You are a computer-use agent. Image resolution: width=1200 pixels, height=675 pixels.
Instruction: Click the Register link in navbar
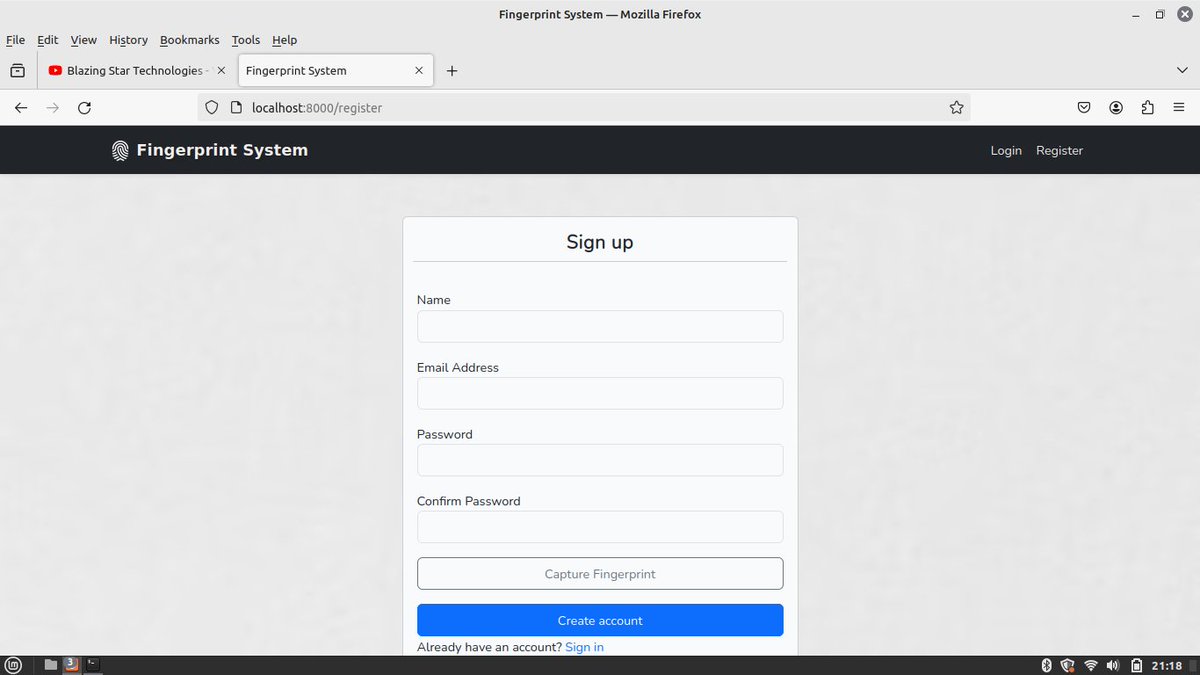1059,151
